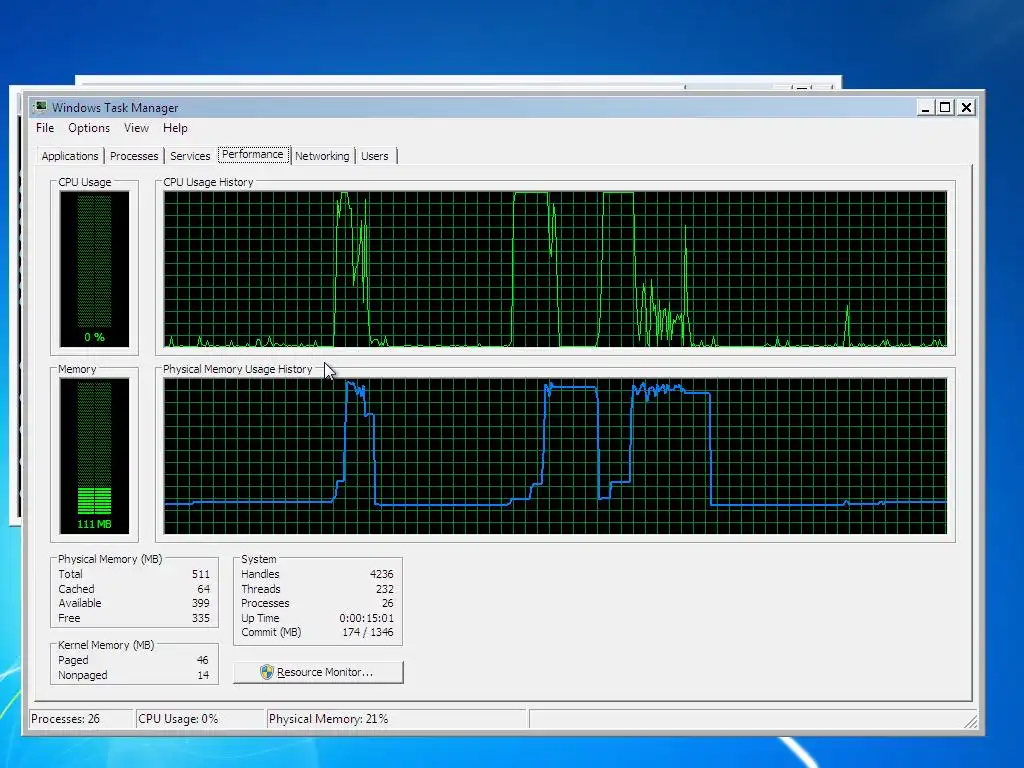Click the status bar Processes: 26 entry
This screenshot has height=768, width=1024.
click(81, 719)
